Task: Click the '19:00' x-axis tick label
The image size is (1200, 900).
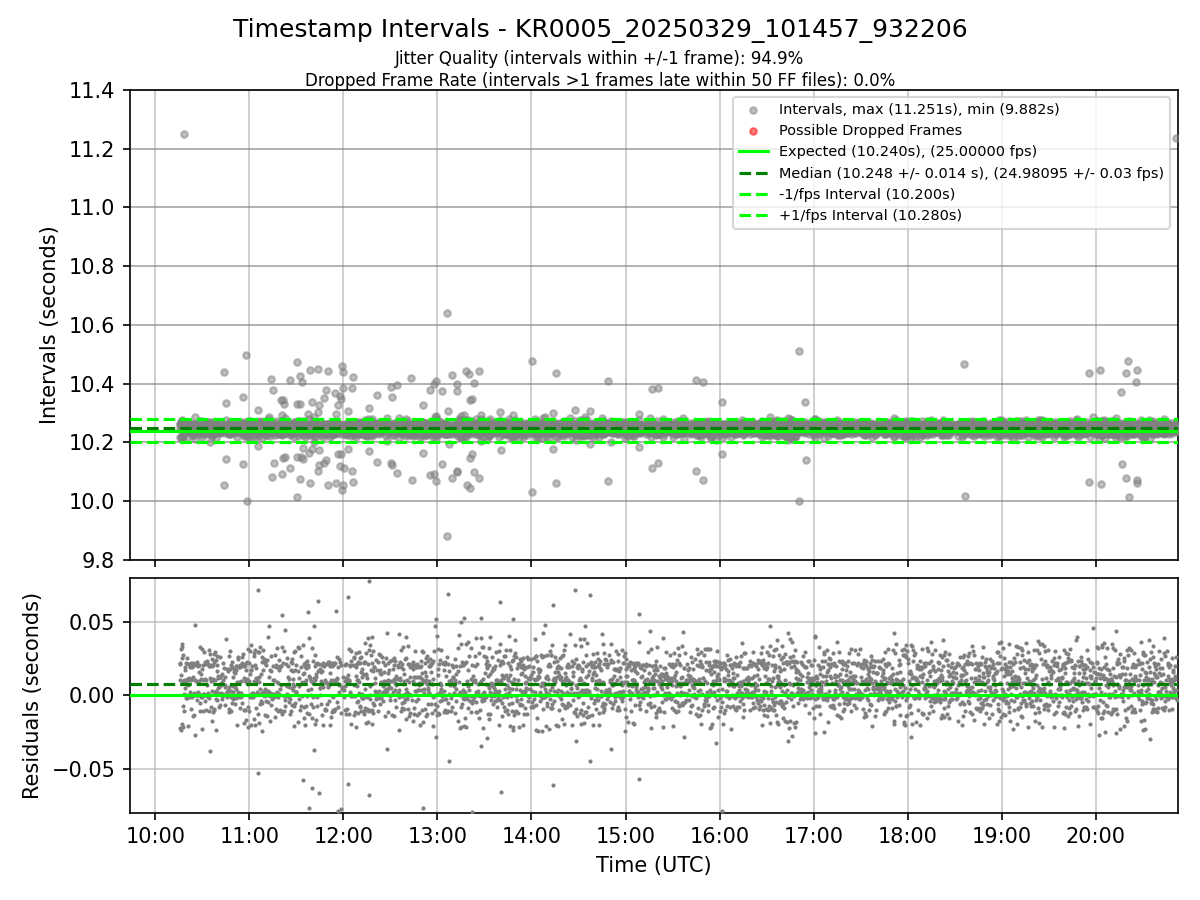Action: (x=1001, y=834)
